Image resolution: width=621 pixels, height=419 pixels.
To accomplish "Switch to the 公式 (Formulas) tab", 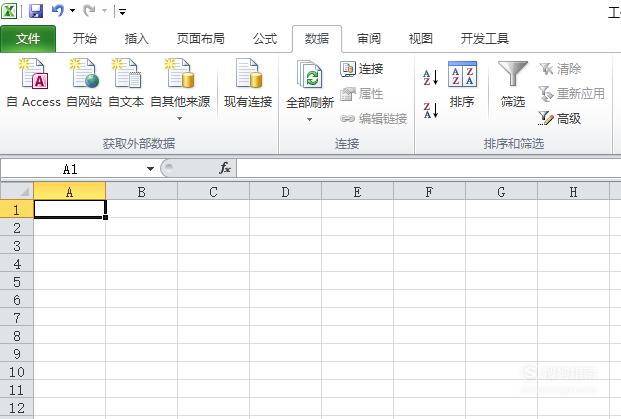I will 265,38.
